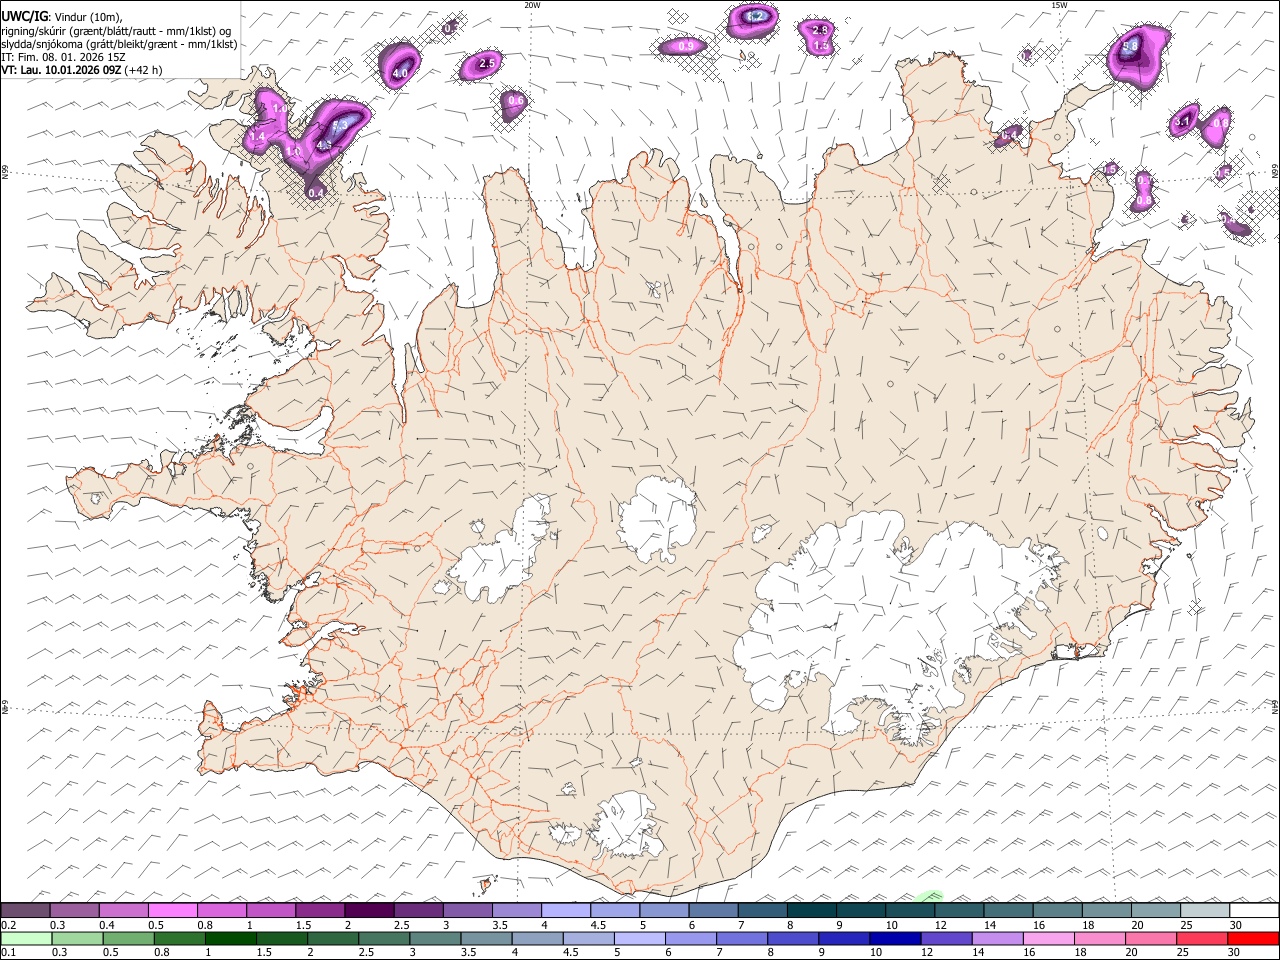Click the '5.8' precipitation value in the northeast
Viewport: 1280px width, 960px height.
coord(1131,46)
